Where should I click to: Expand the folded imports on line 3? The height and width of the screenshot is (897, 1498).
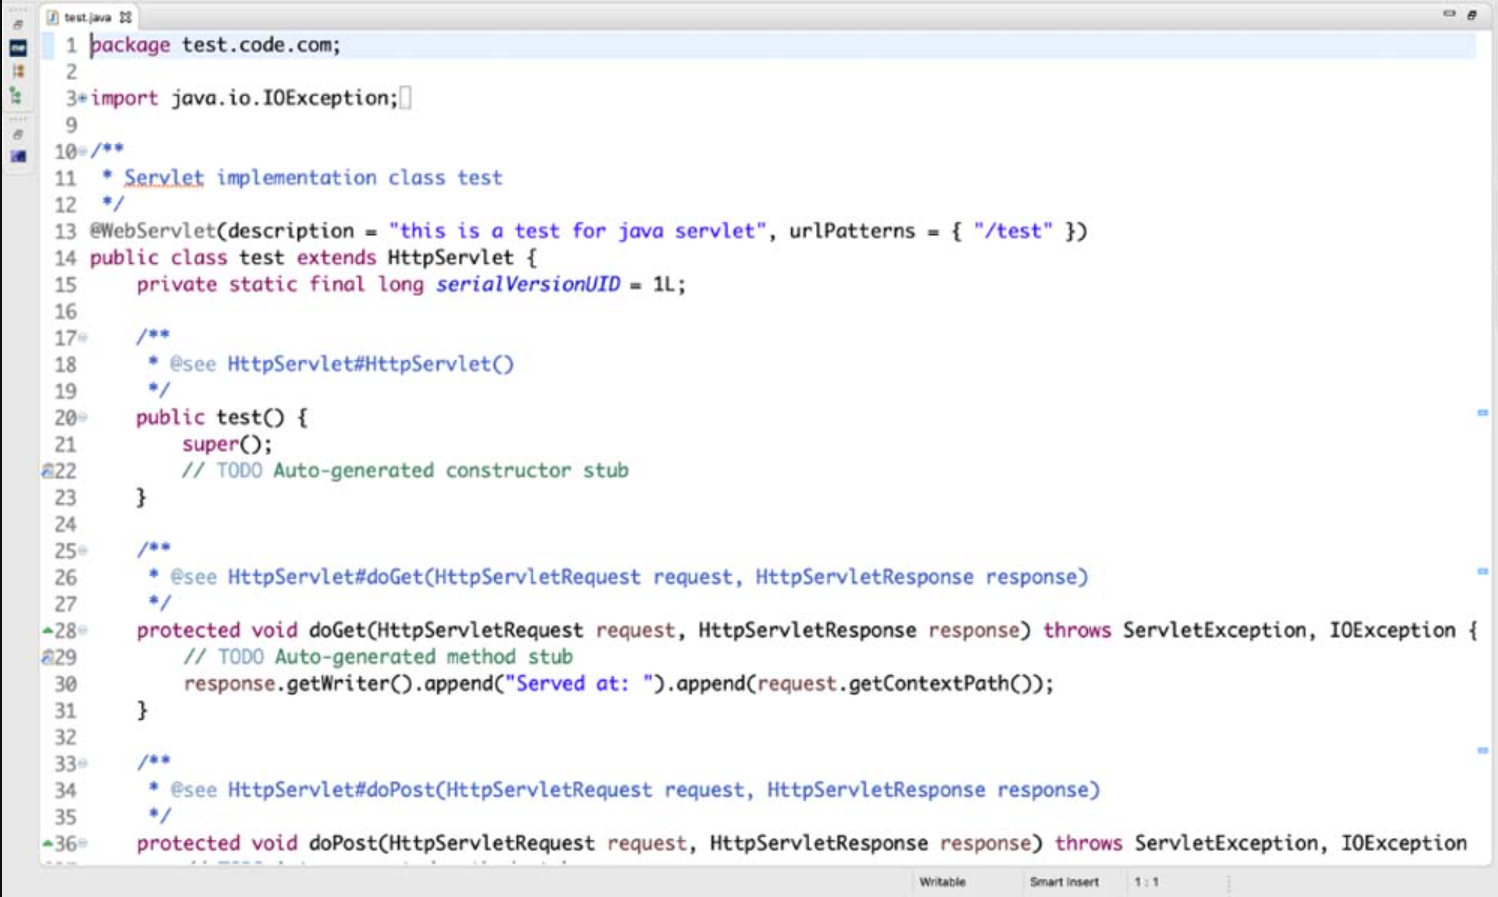[83, 98]
